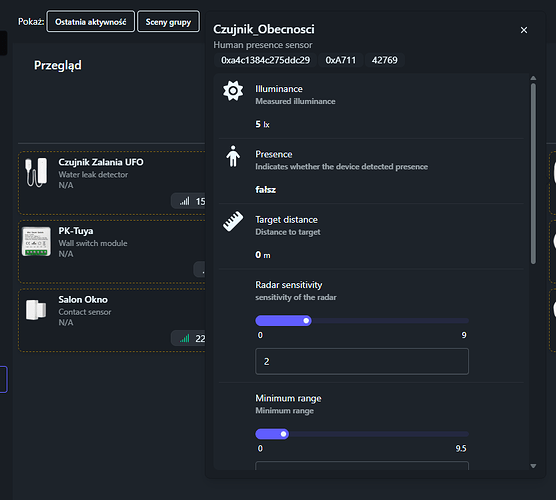Click the Radar sensitivity slider handle
The height and width of the screenshot is (500, 556).
click(306, 321)
